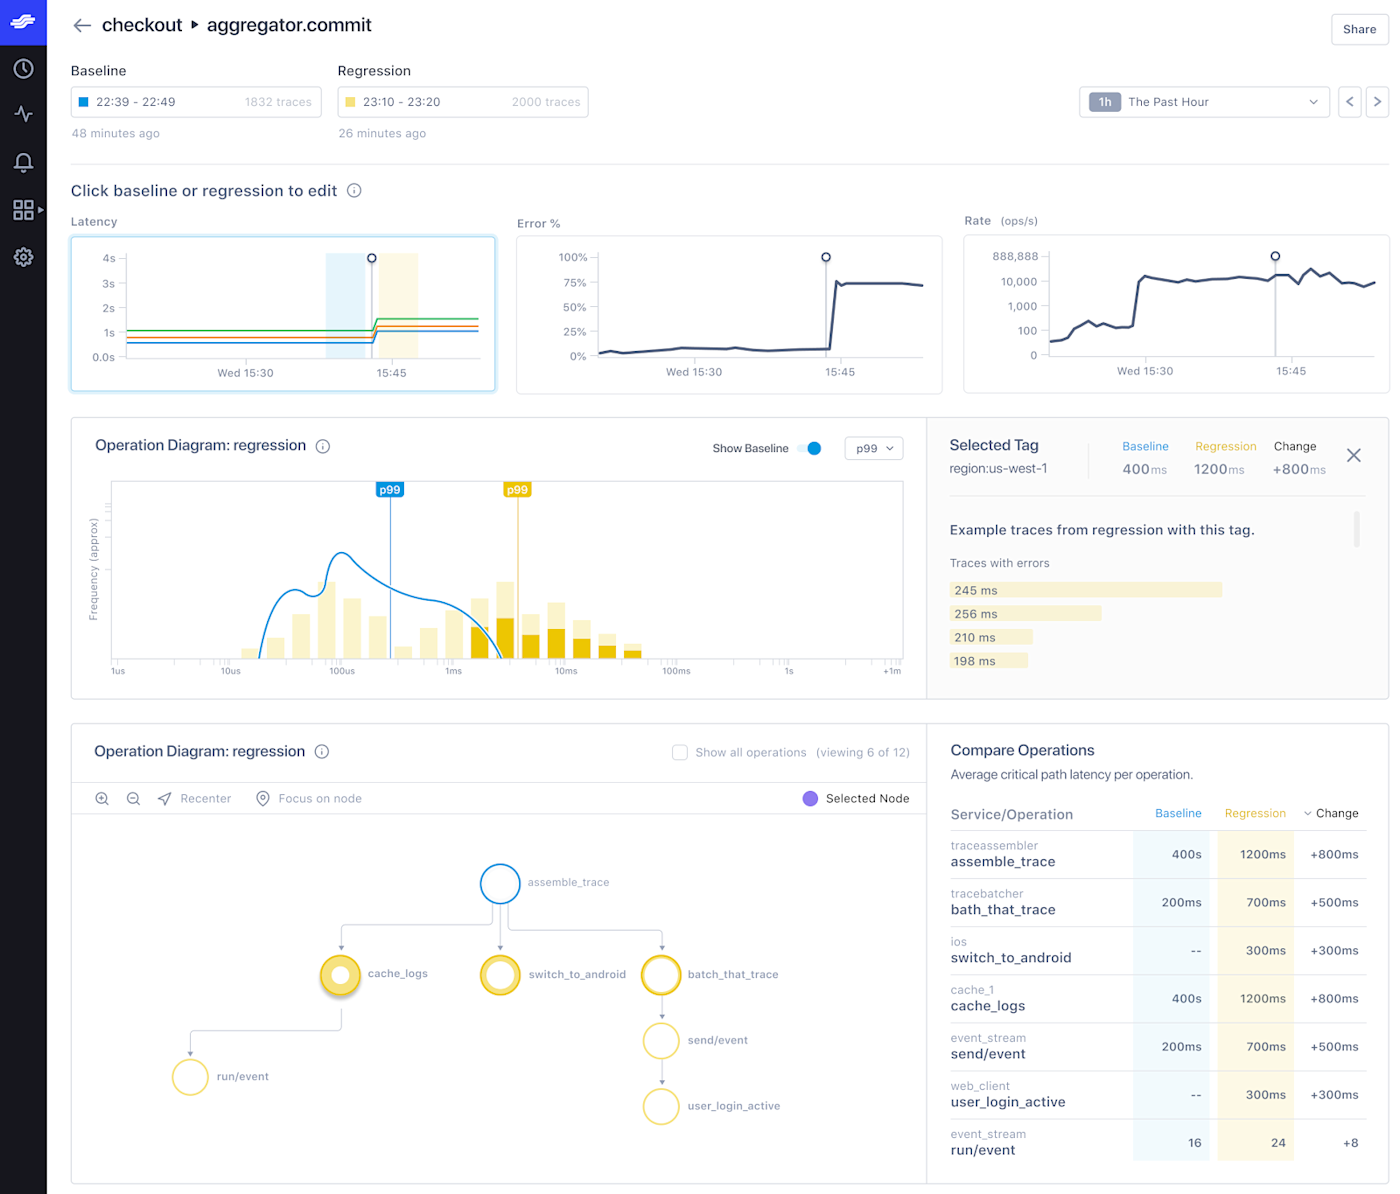Click the Recenter diagram button
Screen dimensions: 1400x1194
pos(194,799)
